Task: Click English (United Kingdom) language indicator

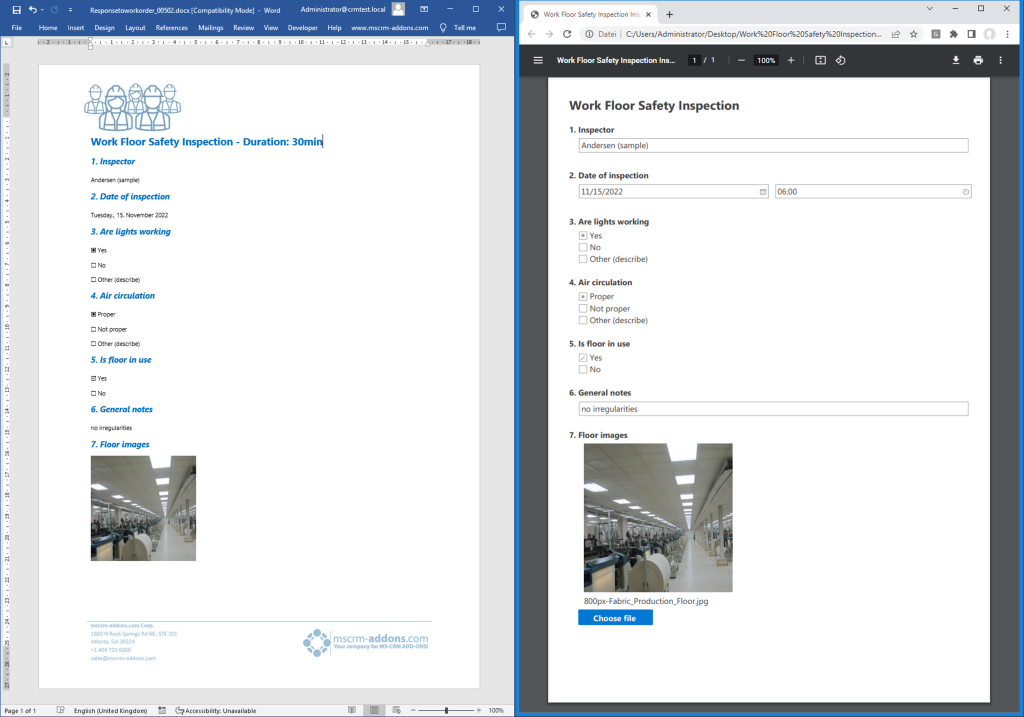Action: 110,710
